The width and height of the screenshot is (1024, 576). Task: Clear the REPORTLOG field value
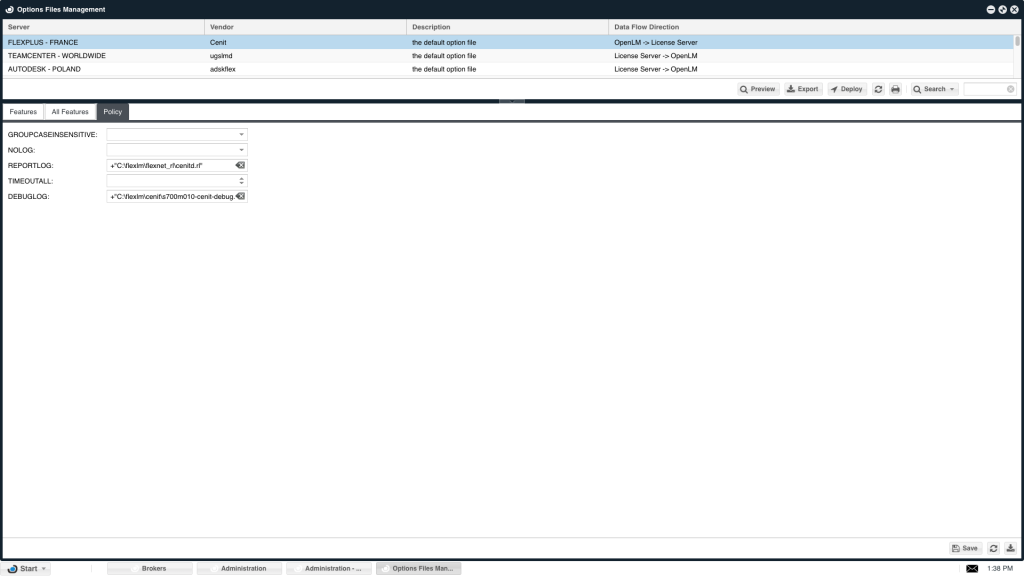pyautogui.click(x=240, y=165)
